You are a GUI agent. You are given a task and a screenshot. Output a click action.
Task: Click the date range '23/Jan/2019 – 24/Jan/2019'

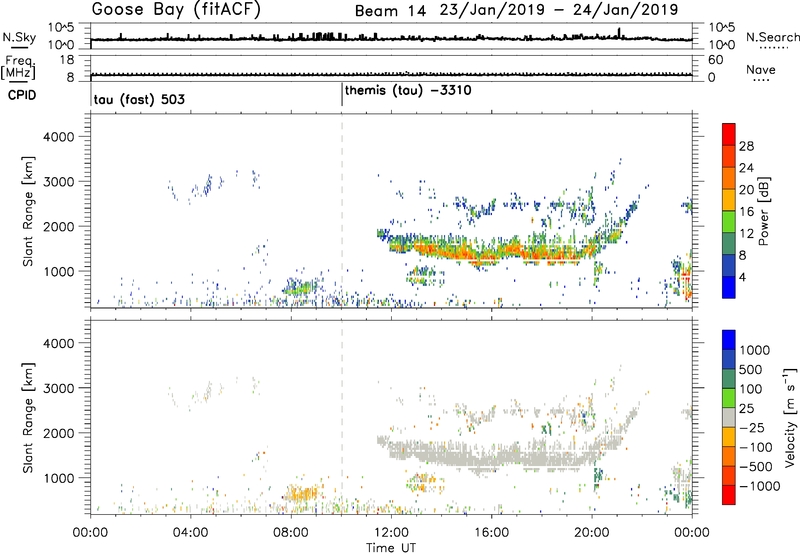click(559, 10)
